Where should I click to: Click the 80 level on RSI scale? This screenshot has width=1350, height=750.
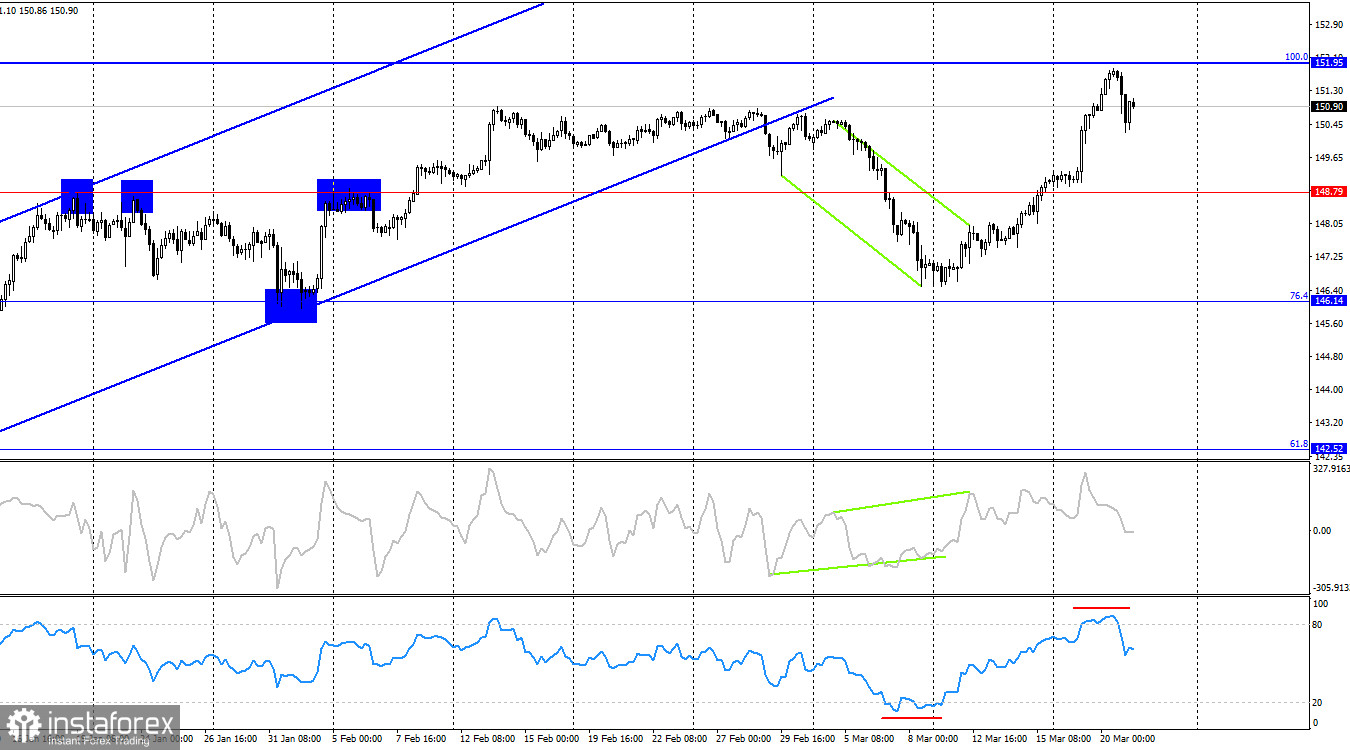[x=1319, y=625]
